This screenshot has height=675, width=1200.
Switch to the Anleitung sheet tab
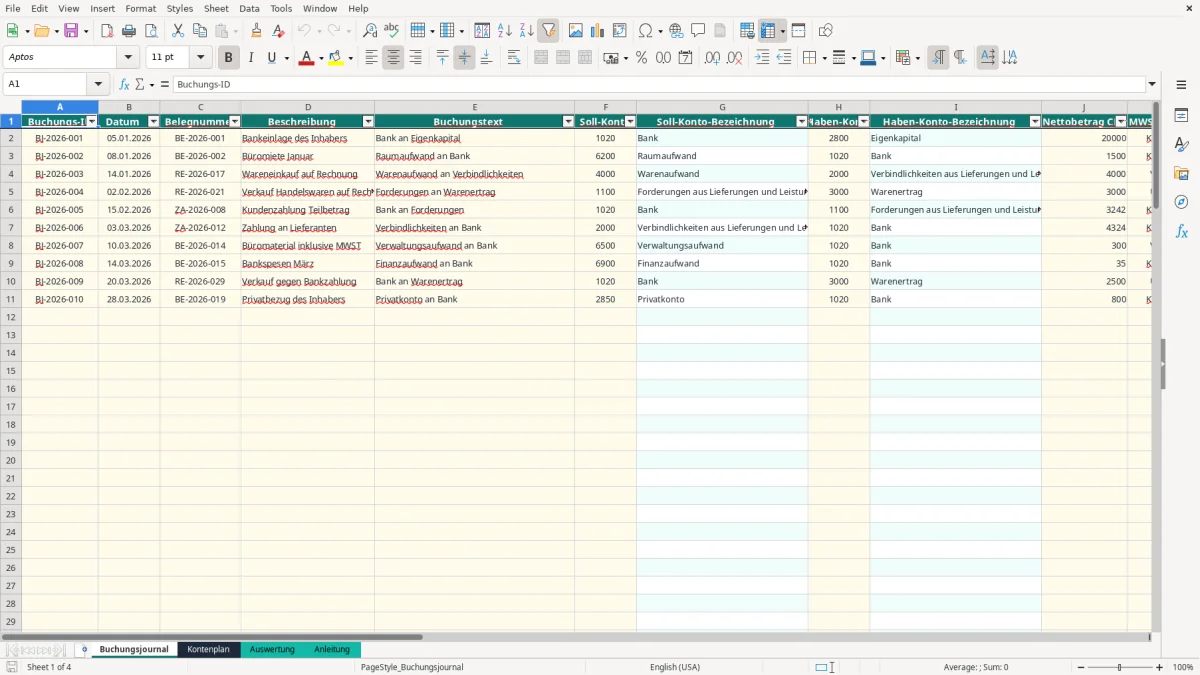coord(332,650)
